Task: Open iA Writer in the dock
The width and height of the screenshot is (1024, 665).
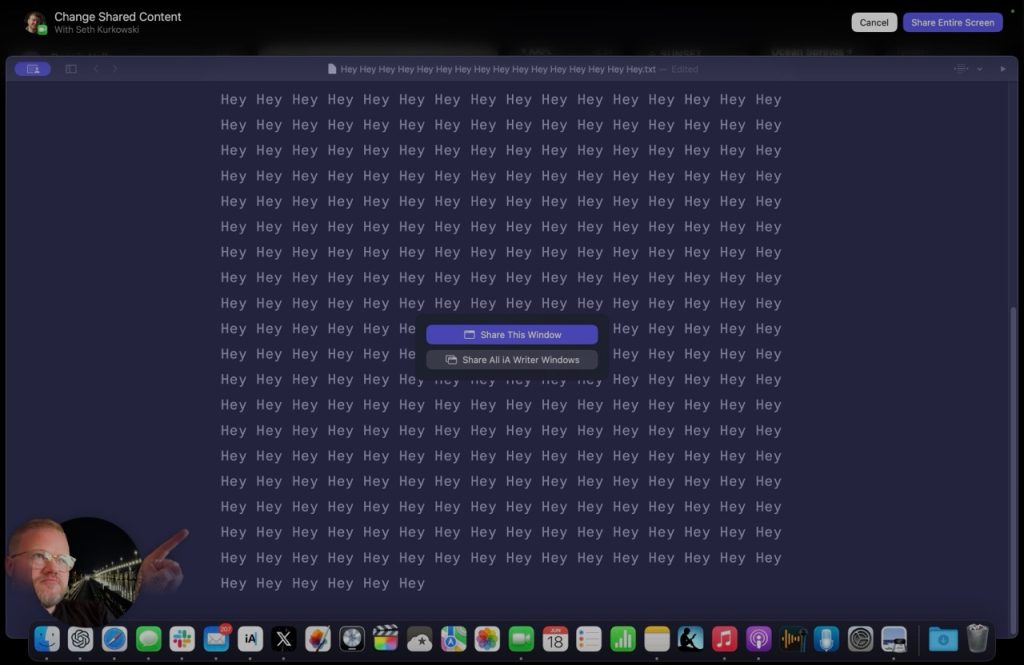Action: click(x=250, y=638)
